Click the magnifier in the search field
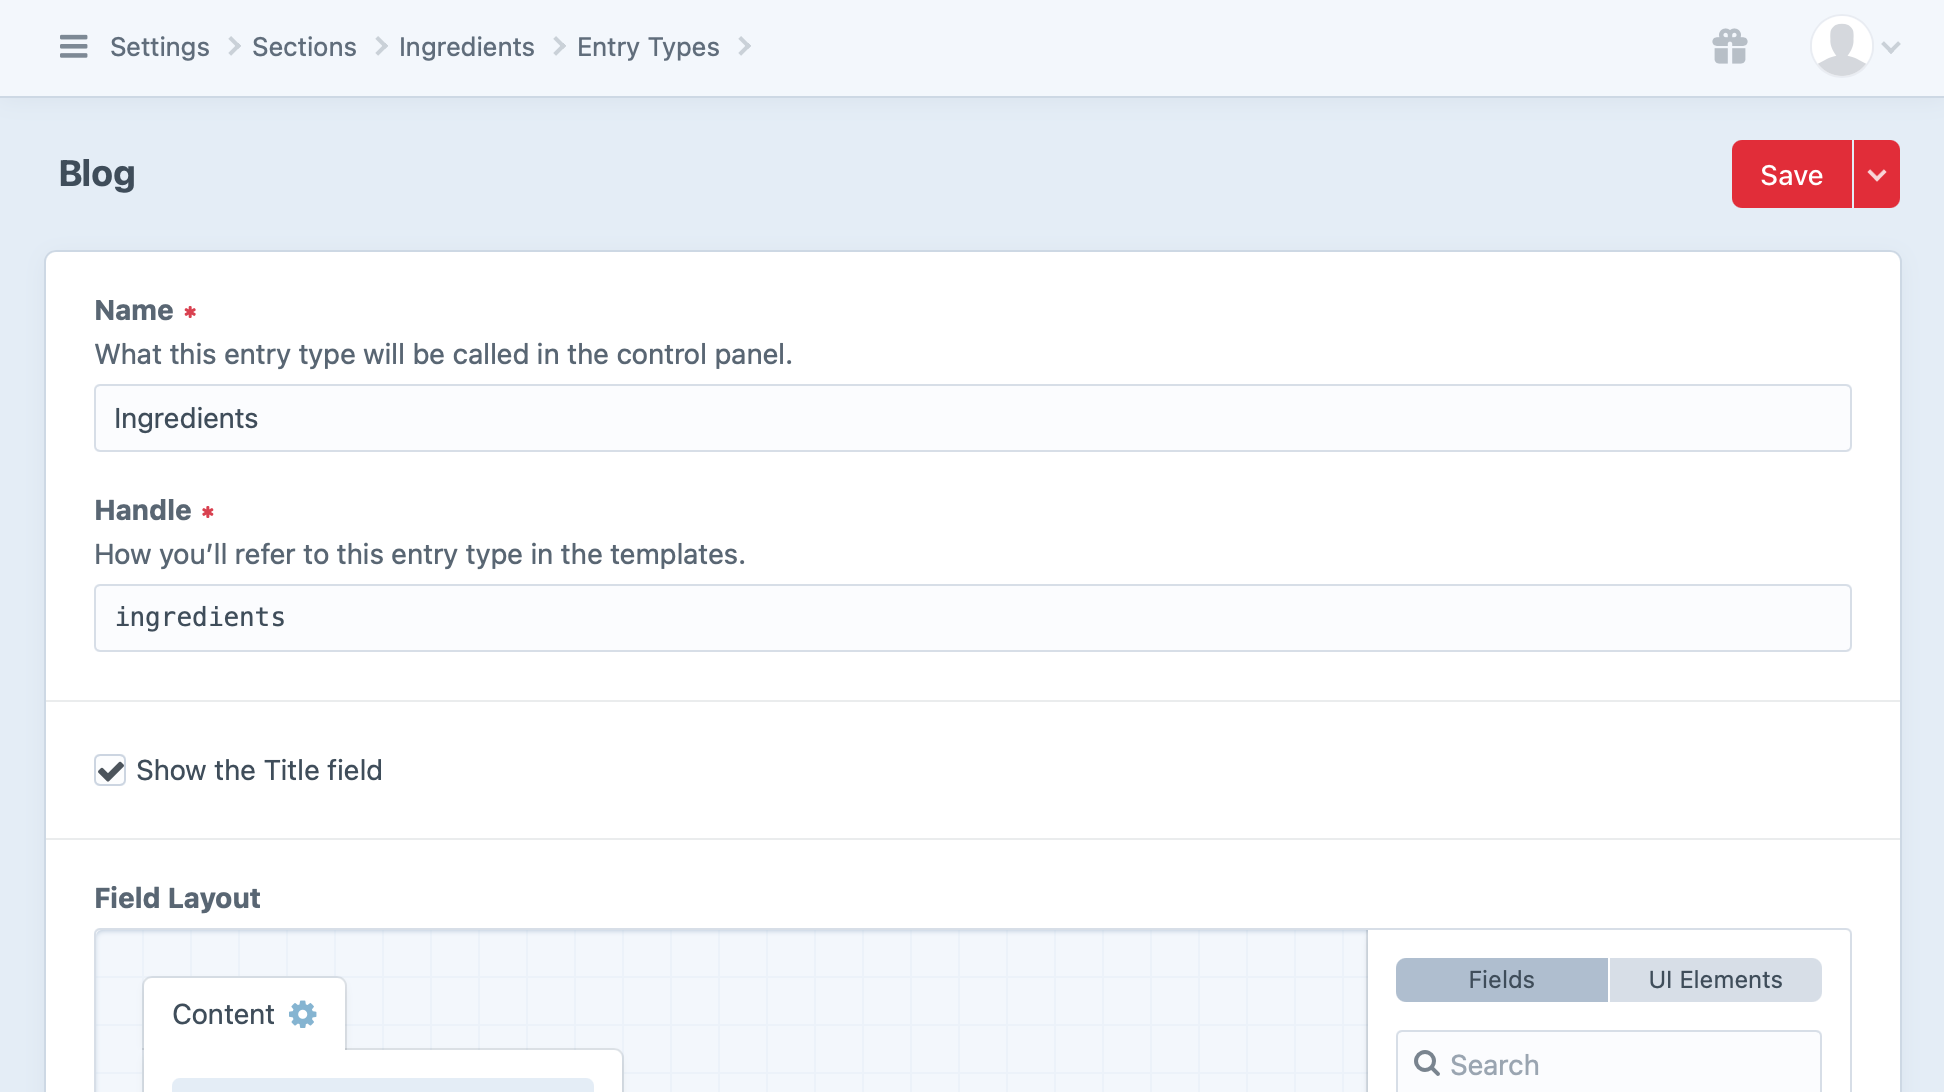The width and height of the screenshot is (1944, 1092). pos(1427,1063)
